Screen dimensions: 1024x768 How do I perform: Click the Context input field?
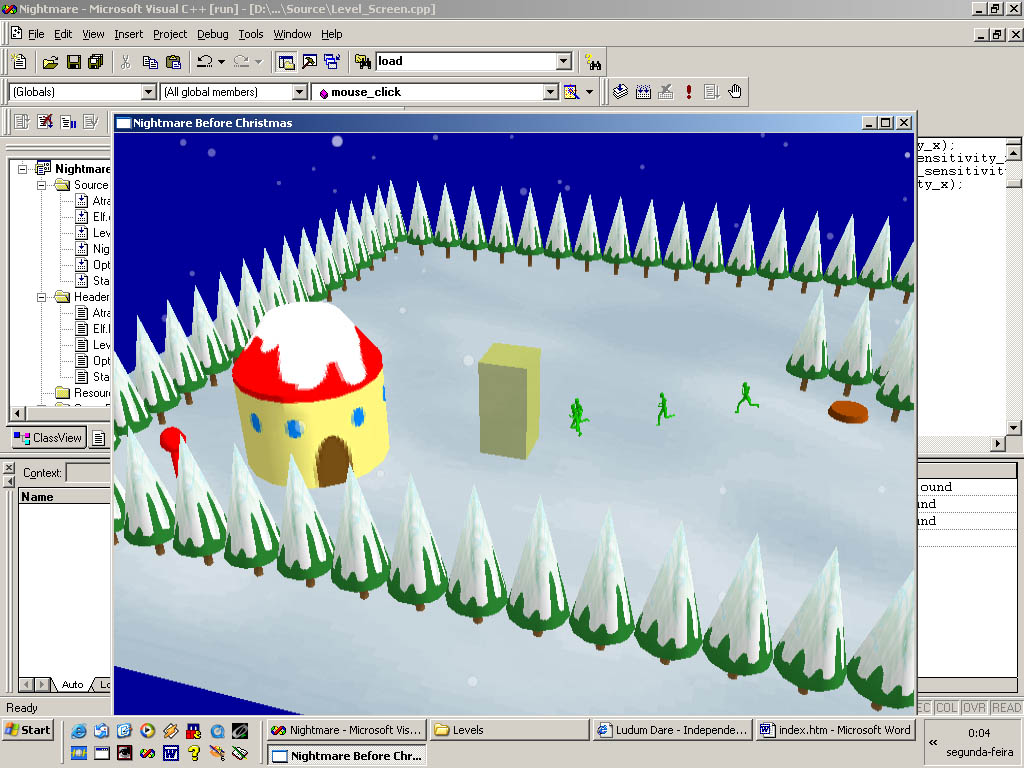tap(89, 473)
